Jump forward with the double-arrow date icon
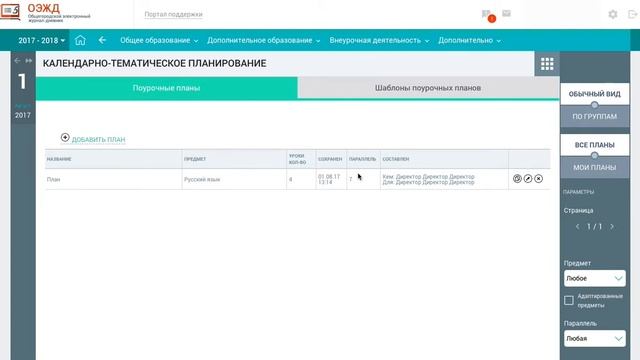Image resolution: width=640 pixels, height=360 pixels. point(29,60)
